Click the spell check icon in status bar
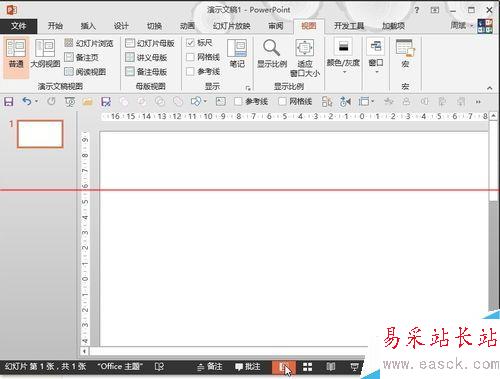 (159, 367)
